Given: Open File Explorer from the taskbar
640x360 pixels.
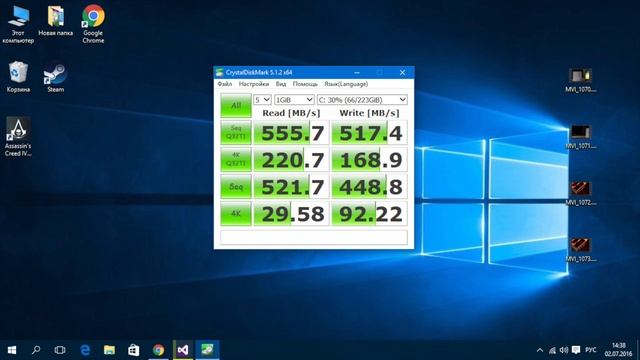Looking at the screenshot, I should coord(109,350).
